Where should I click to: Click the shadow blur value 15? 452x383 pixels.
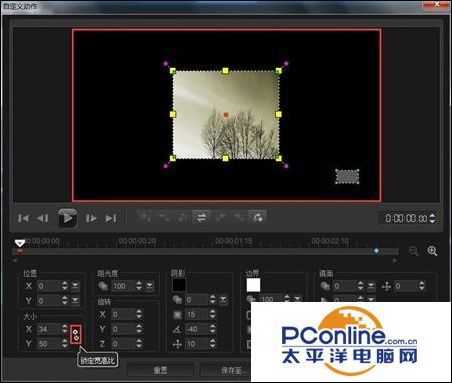[x=197, y=314]
